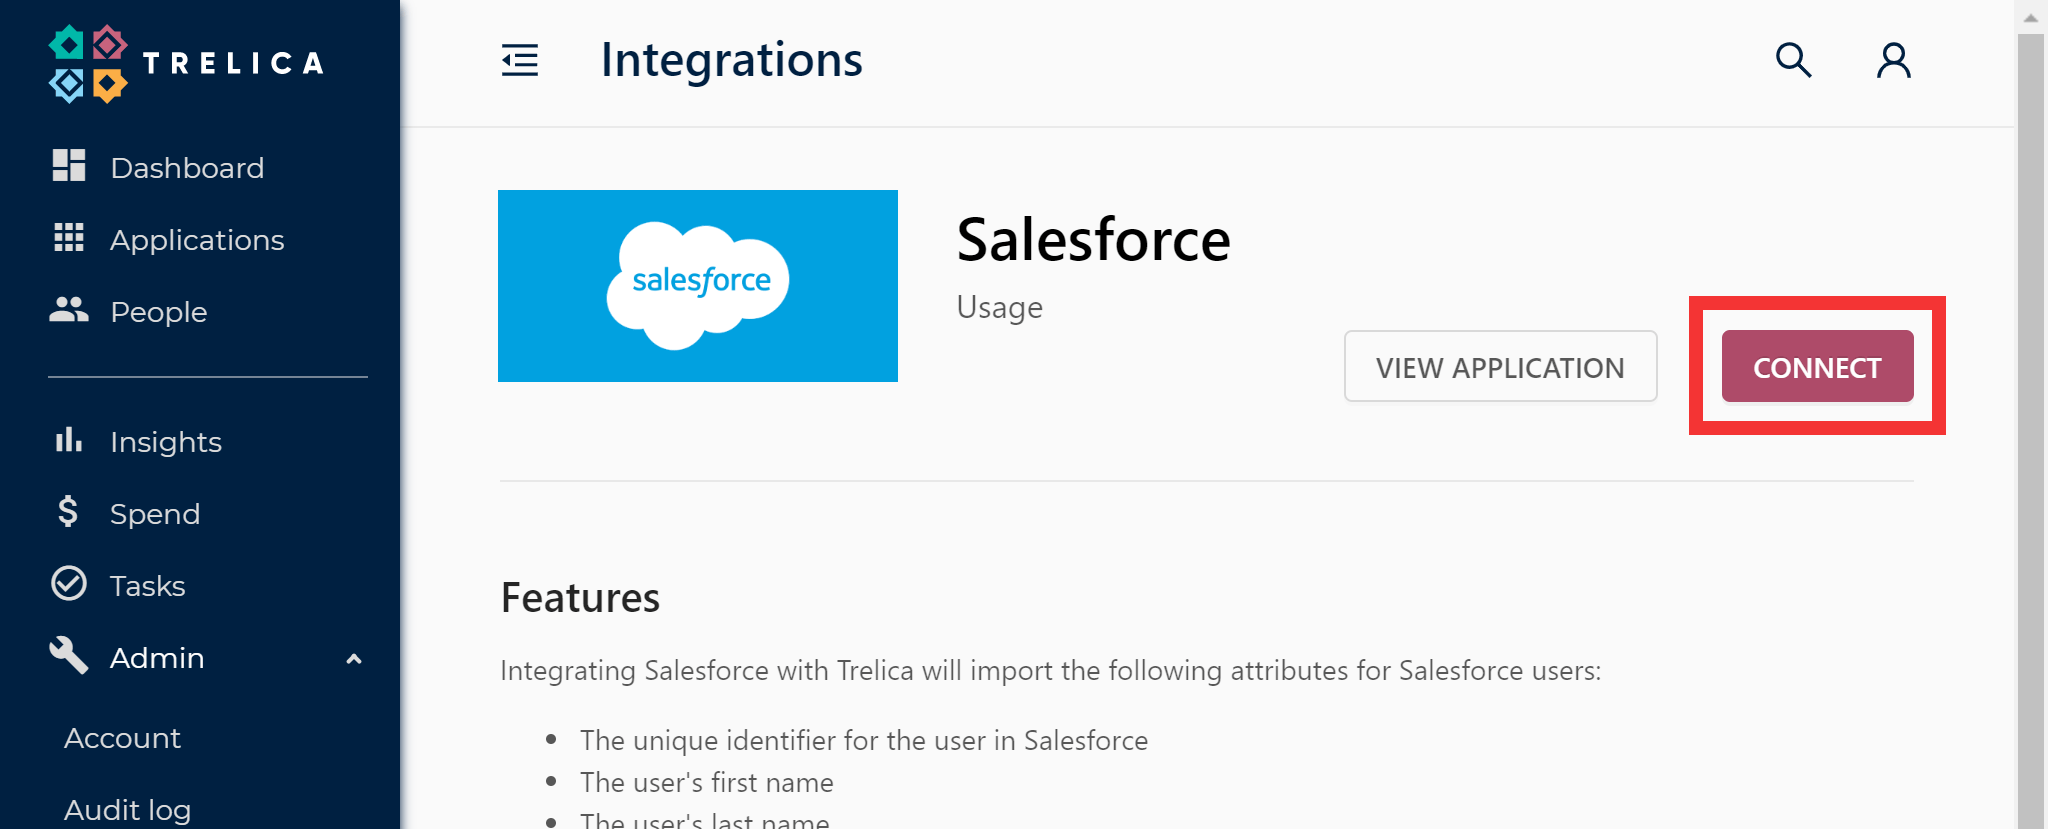Click the Spend dollar icon

point(68,512)
